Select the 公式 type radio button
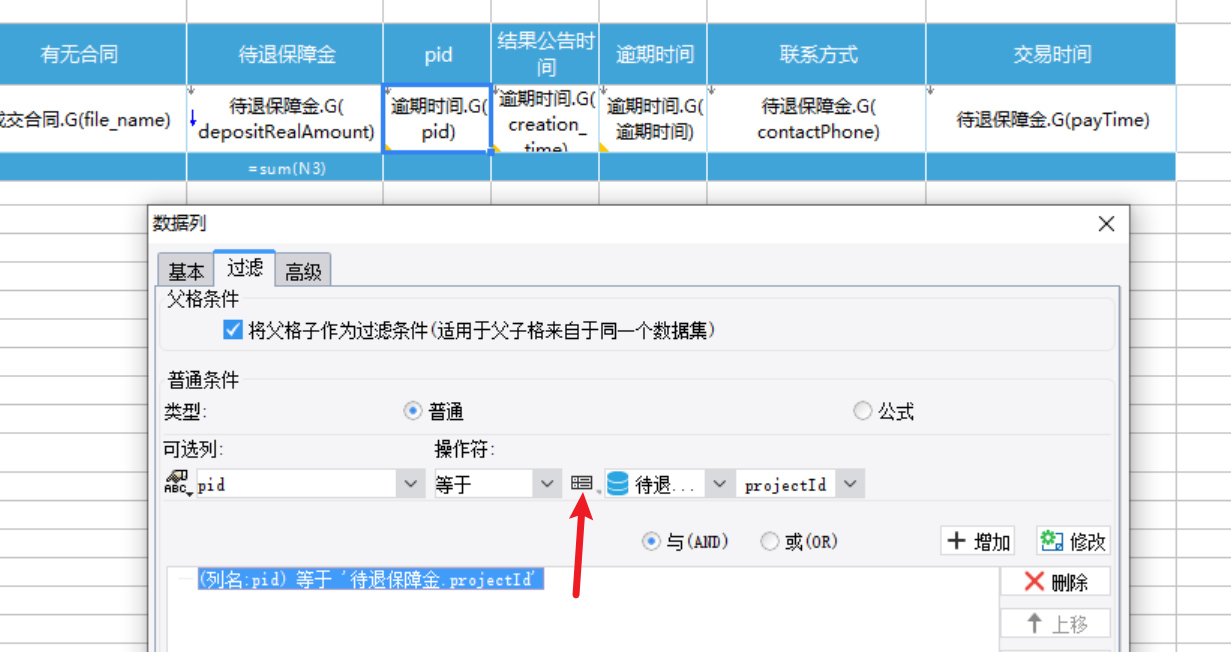 [862, 411]
